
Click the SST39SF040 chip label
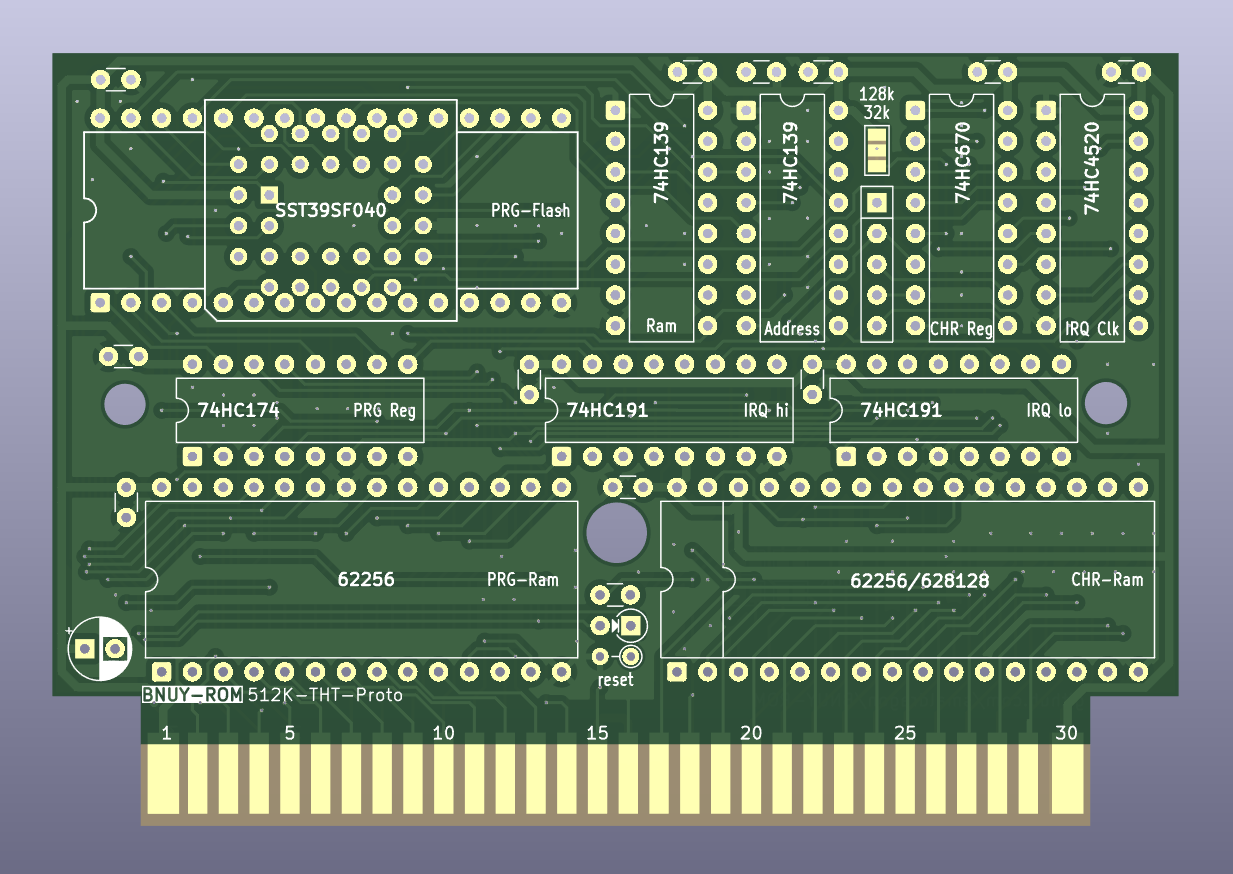pos(330,210)
